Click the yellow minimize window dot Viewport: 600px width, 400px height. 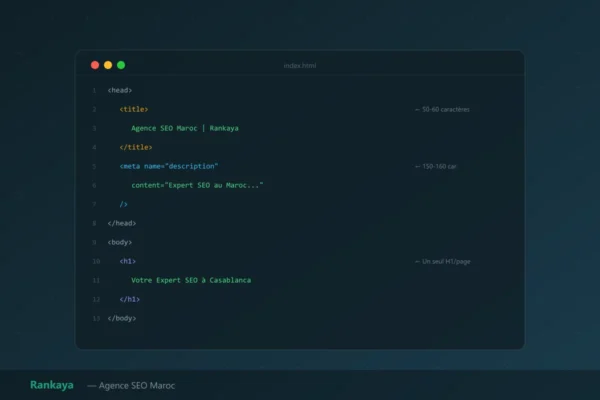[x=108, y=65]
